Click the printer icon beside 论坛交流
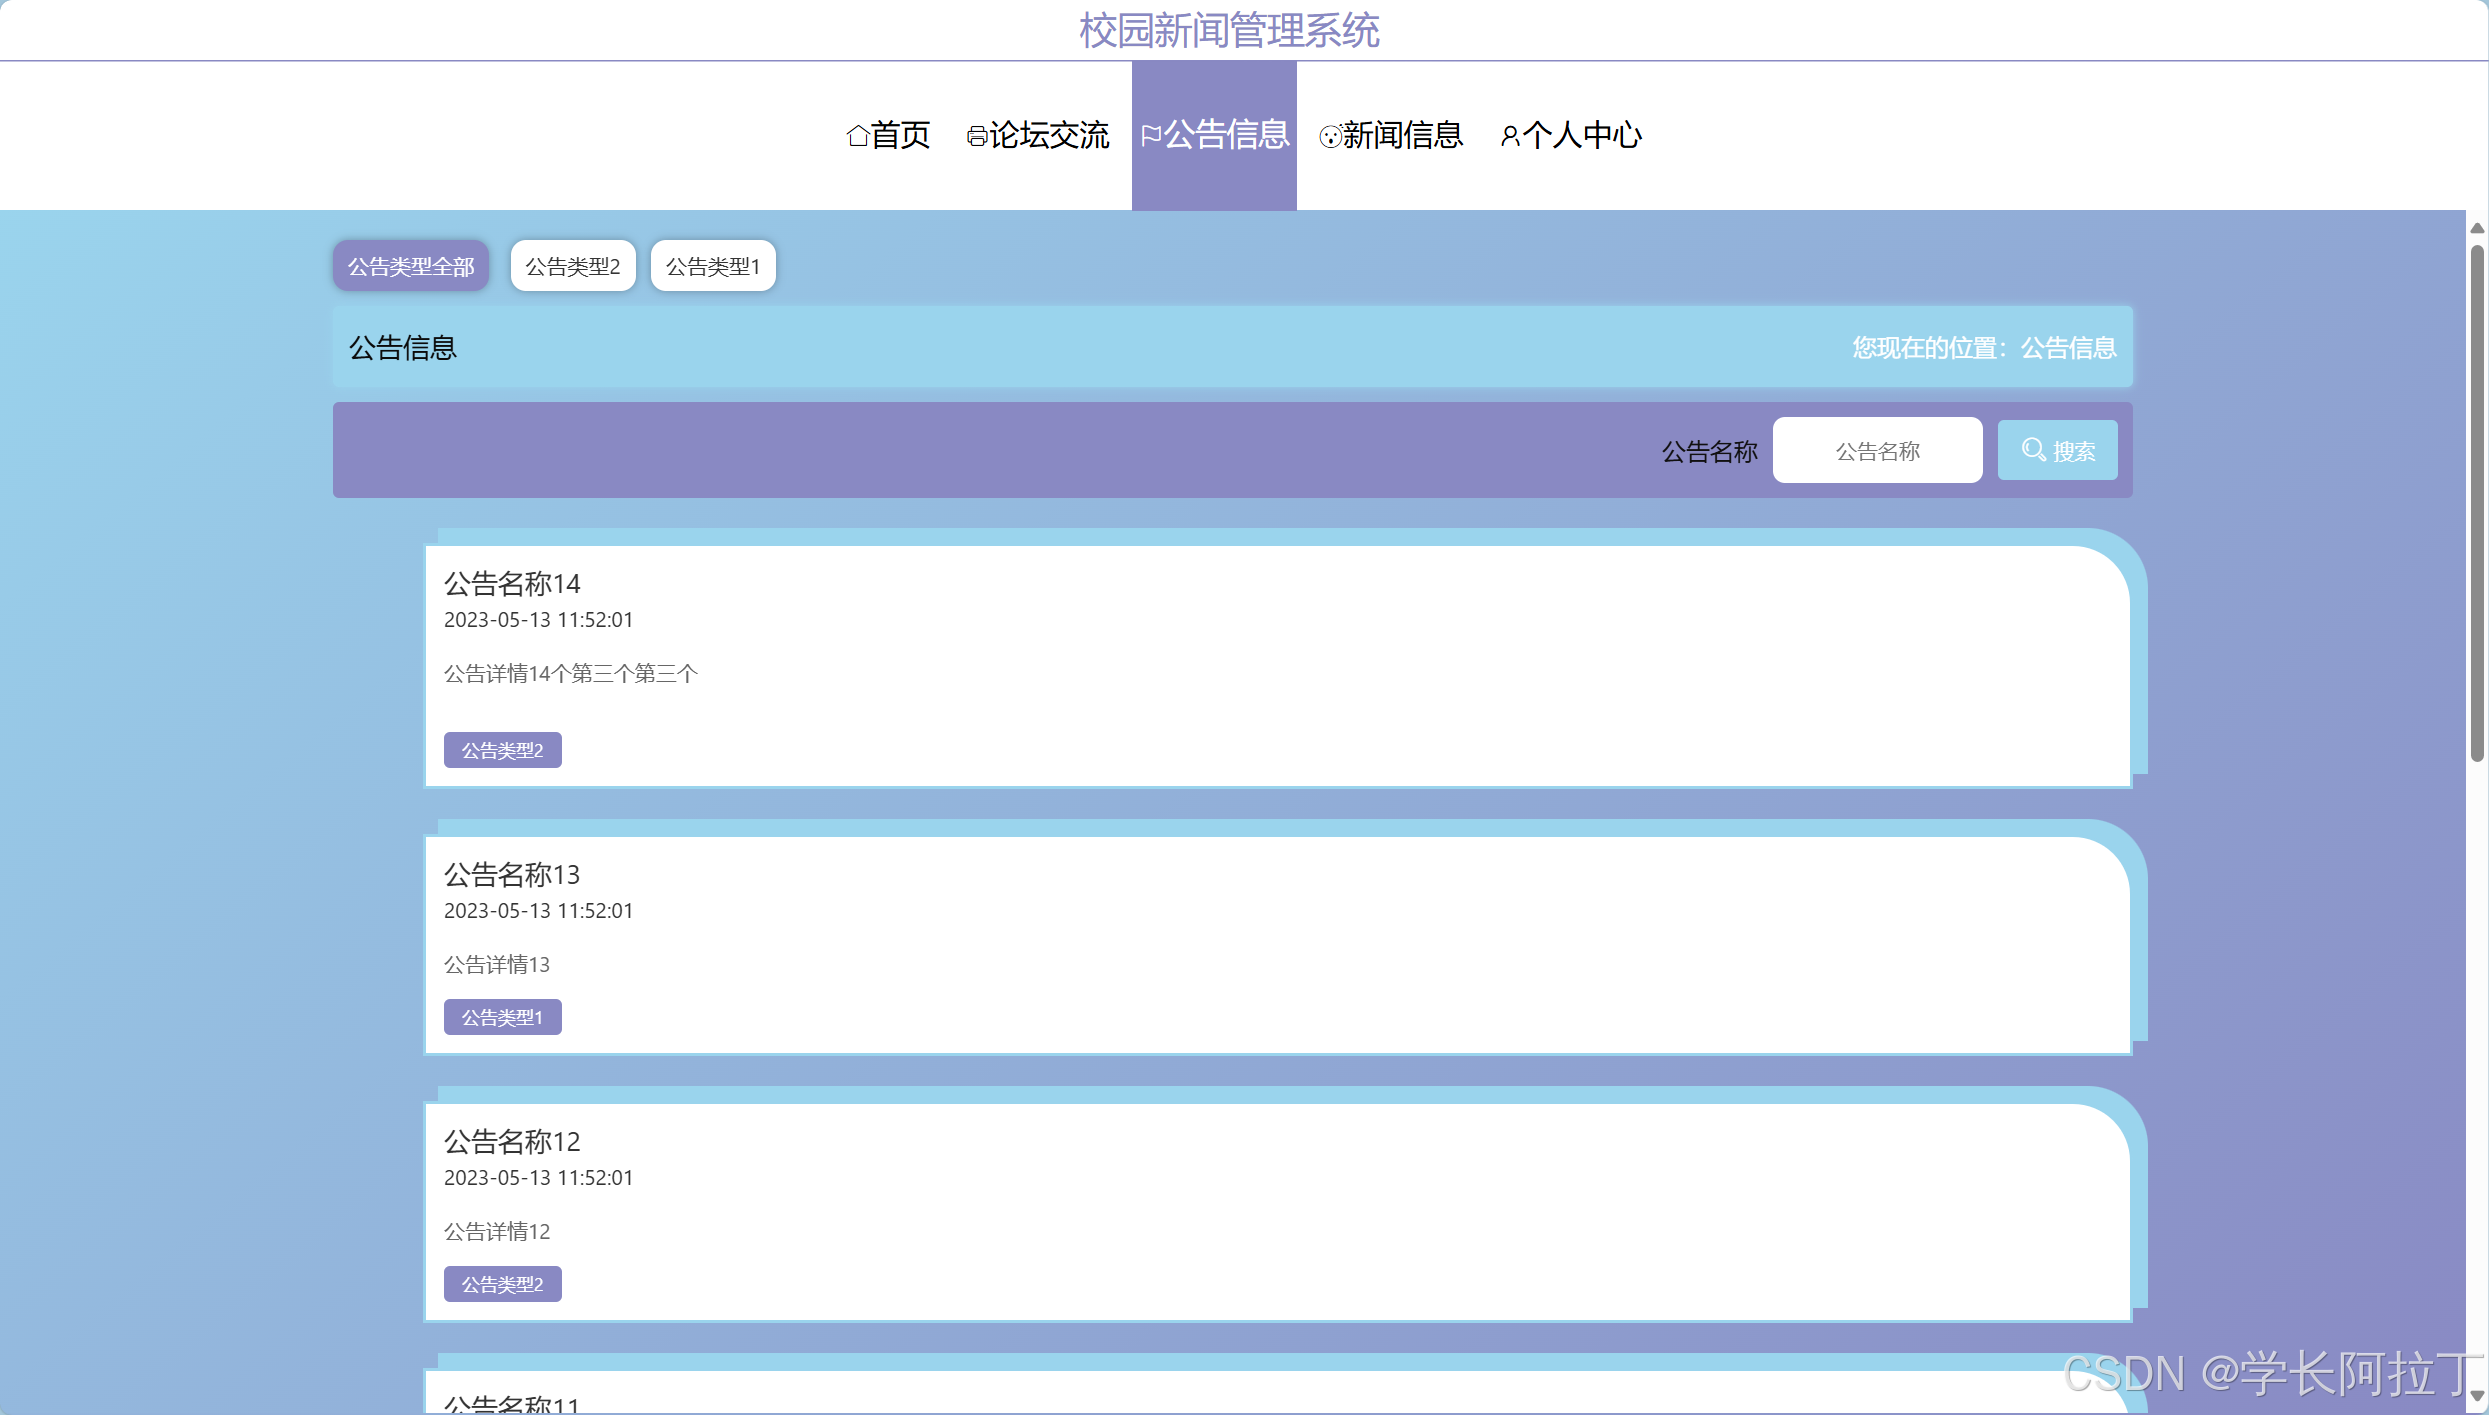This screenshot has height=1415, width=2489. 976,136
